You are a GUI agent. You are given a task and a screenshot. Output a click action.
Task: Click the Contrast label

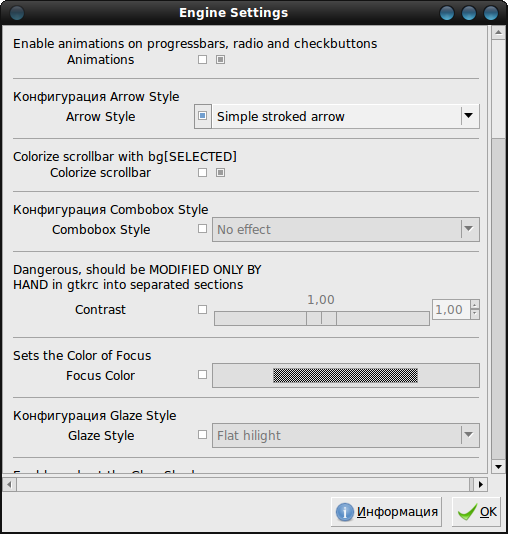[x=100, y=310]
